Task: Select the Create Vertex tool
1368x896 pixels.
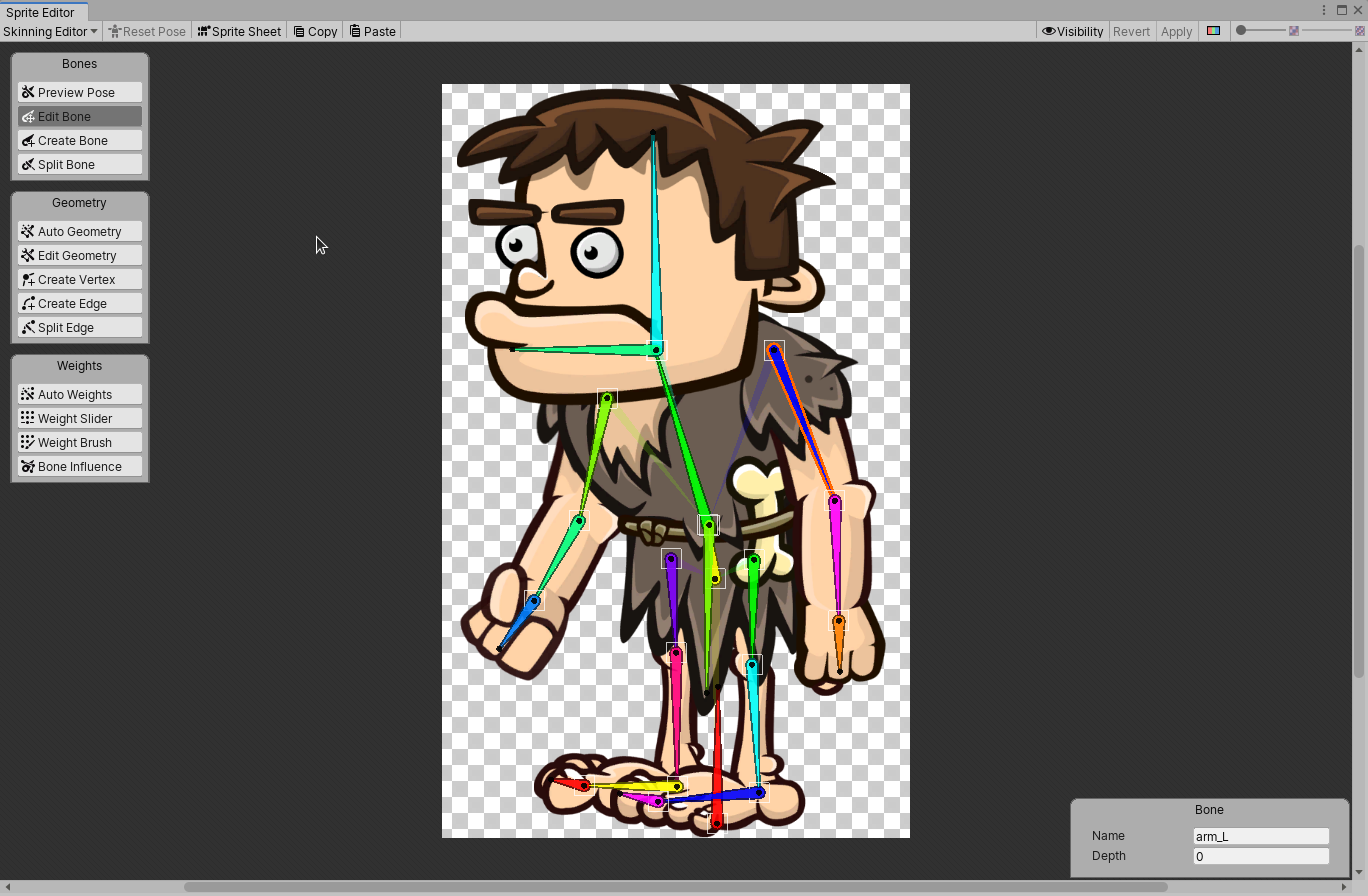Action: click(x=79, y=279)
